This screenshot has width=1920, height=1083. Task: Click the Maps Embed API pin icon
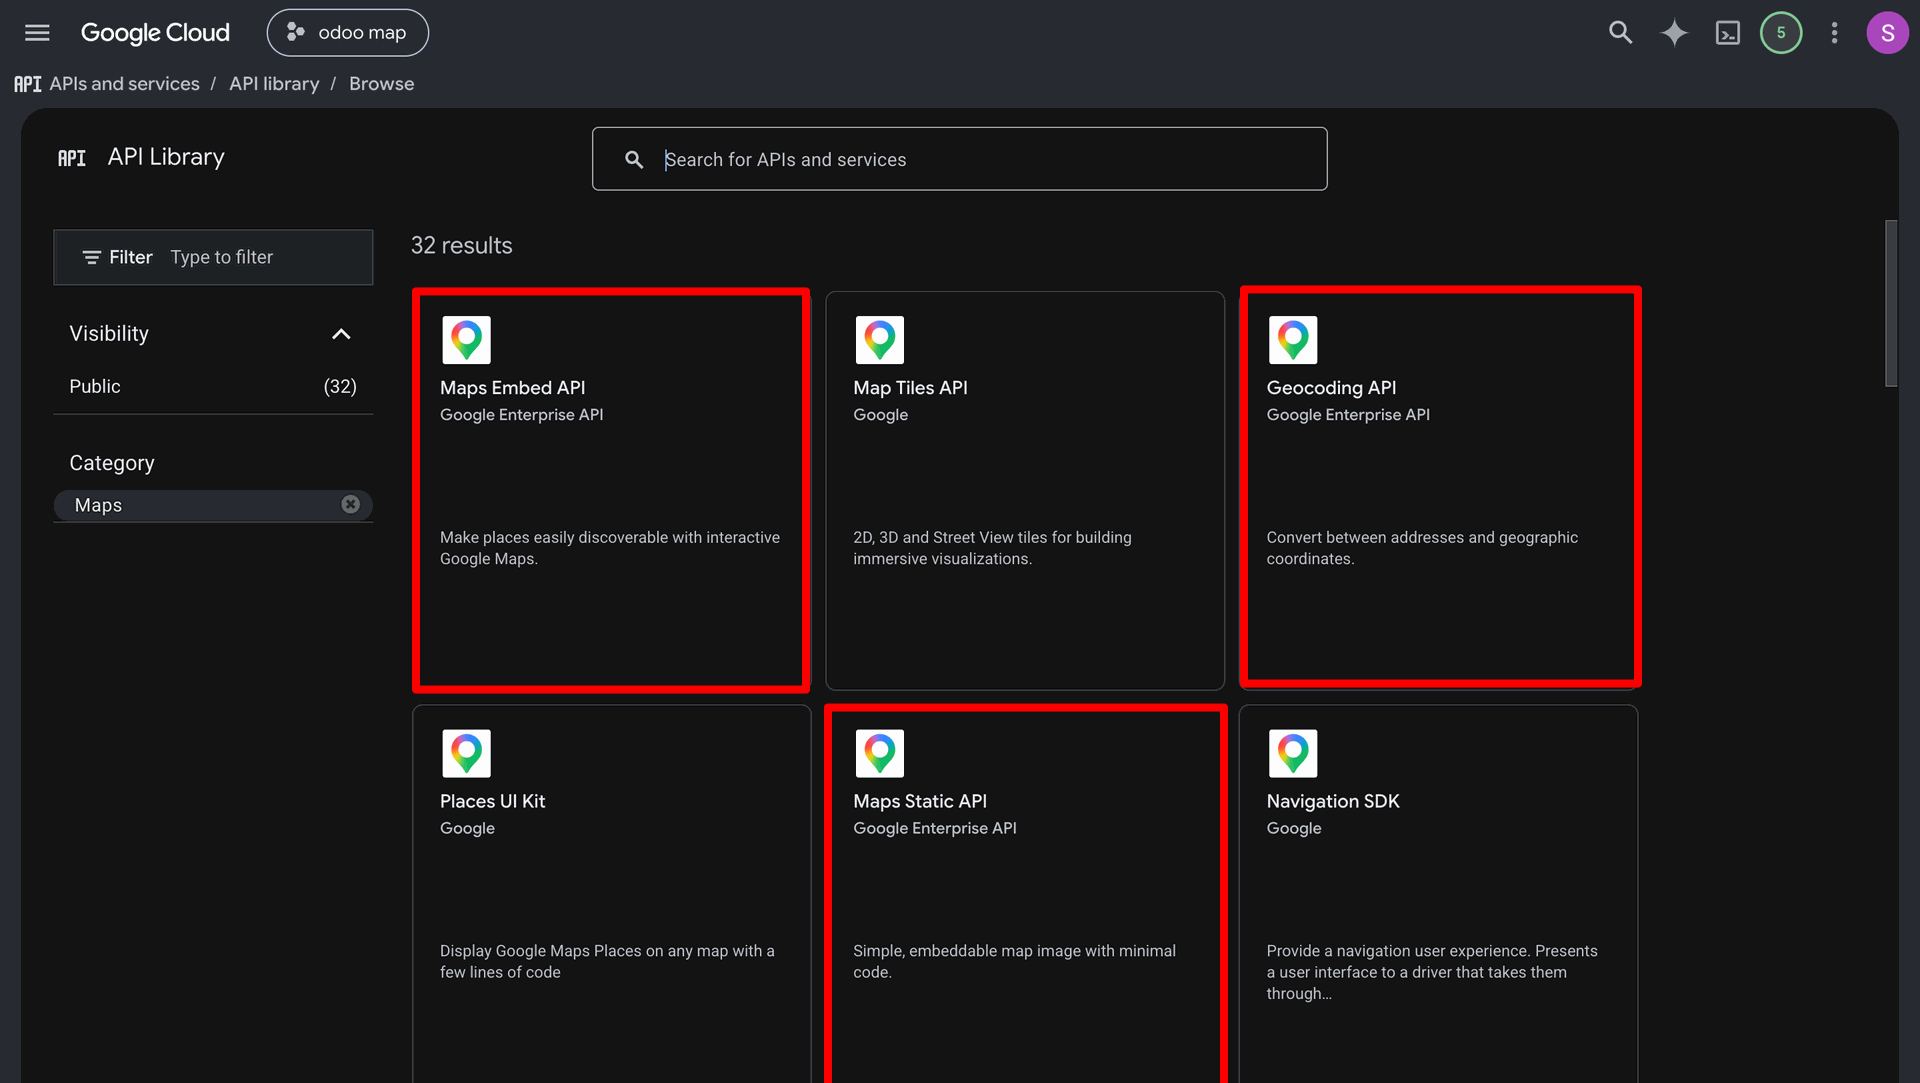point(466,340)
